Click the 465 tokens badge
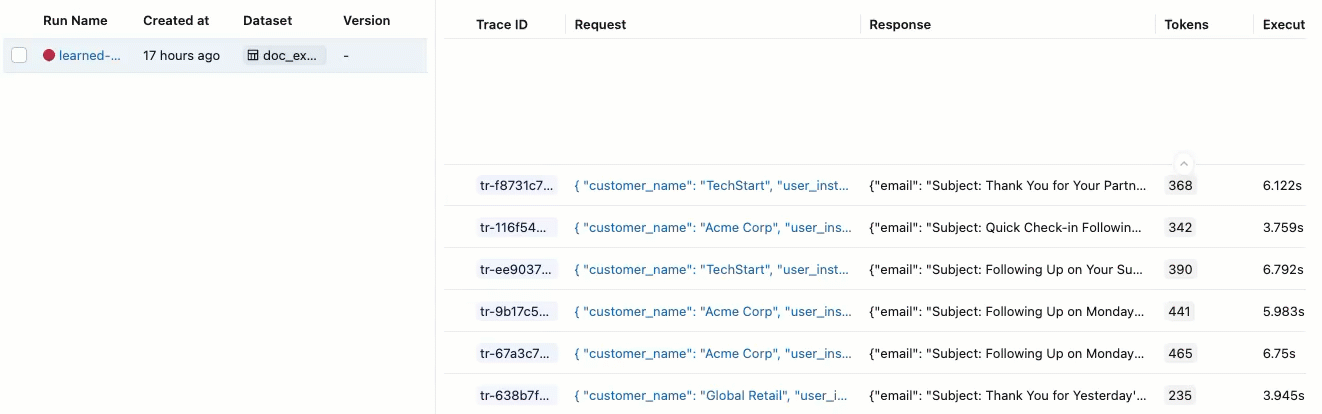1322x414 pixels. pos(1180,353)
